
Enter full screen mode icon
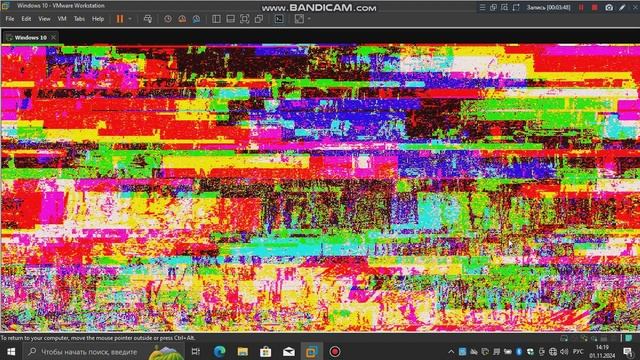[x=244, y=19]
